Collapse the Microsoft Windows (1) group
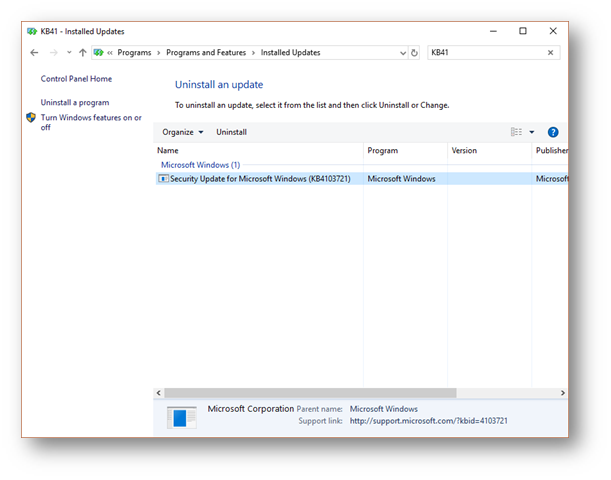Image resolution: width=611 pixels, height=480 pixels. (200, 165)
